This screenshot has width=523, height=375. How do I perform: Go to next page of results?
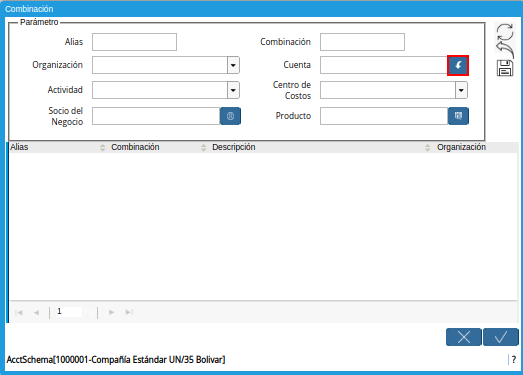click(111, 312)
